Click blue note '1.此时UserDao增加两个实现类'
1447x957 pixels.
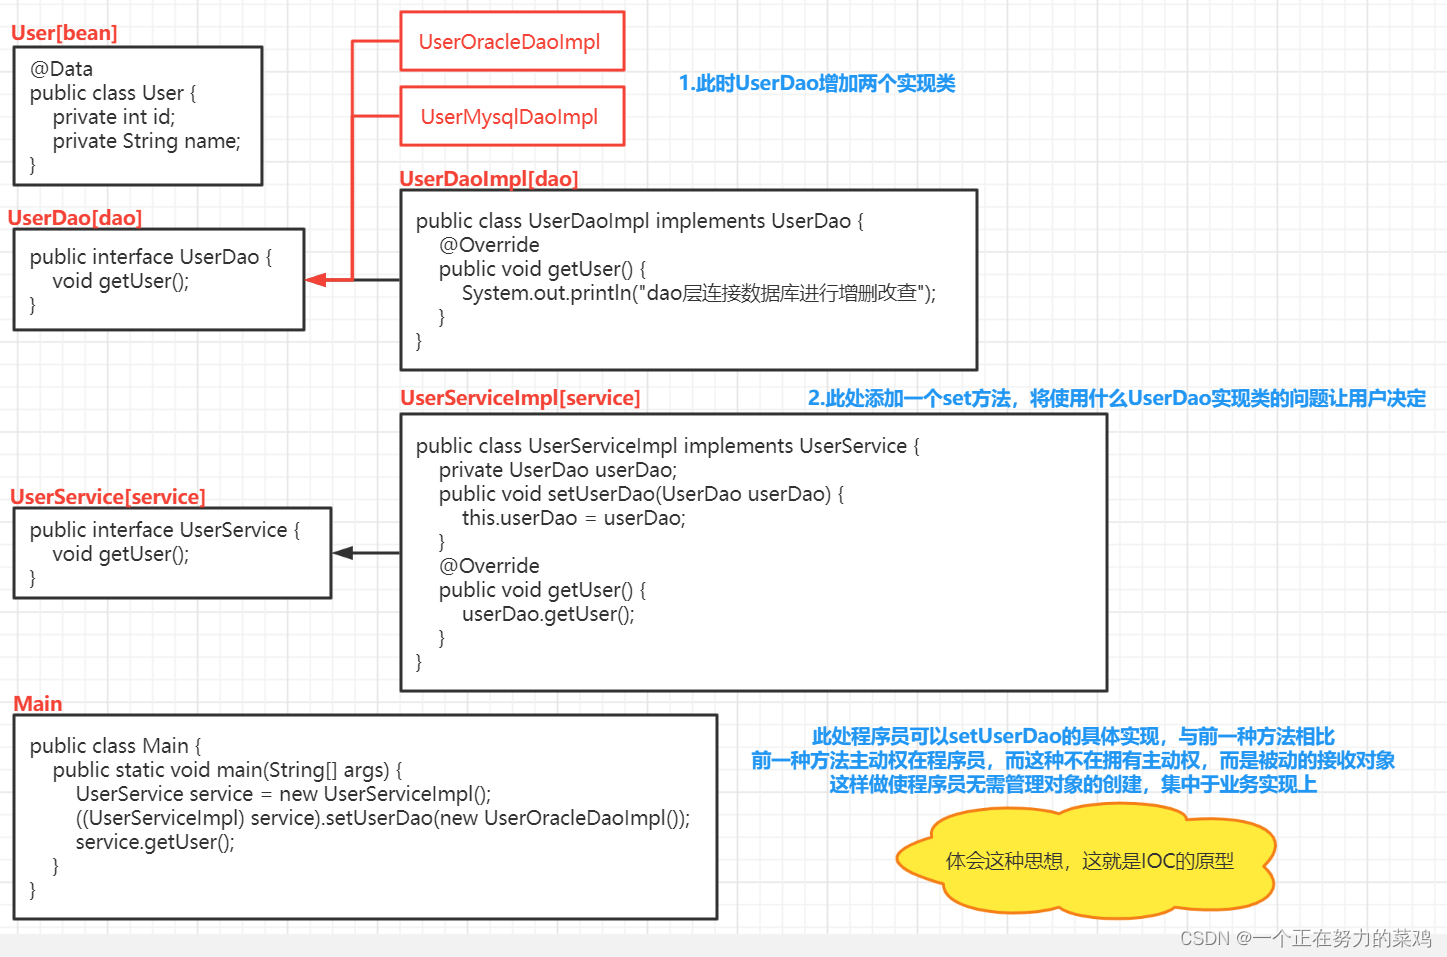tap(817, 83)
